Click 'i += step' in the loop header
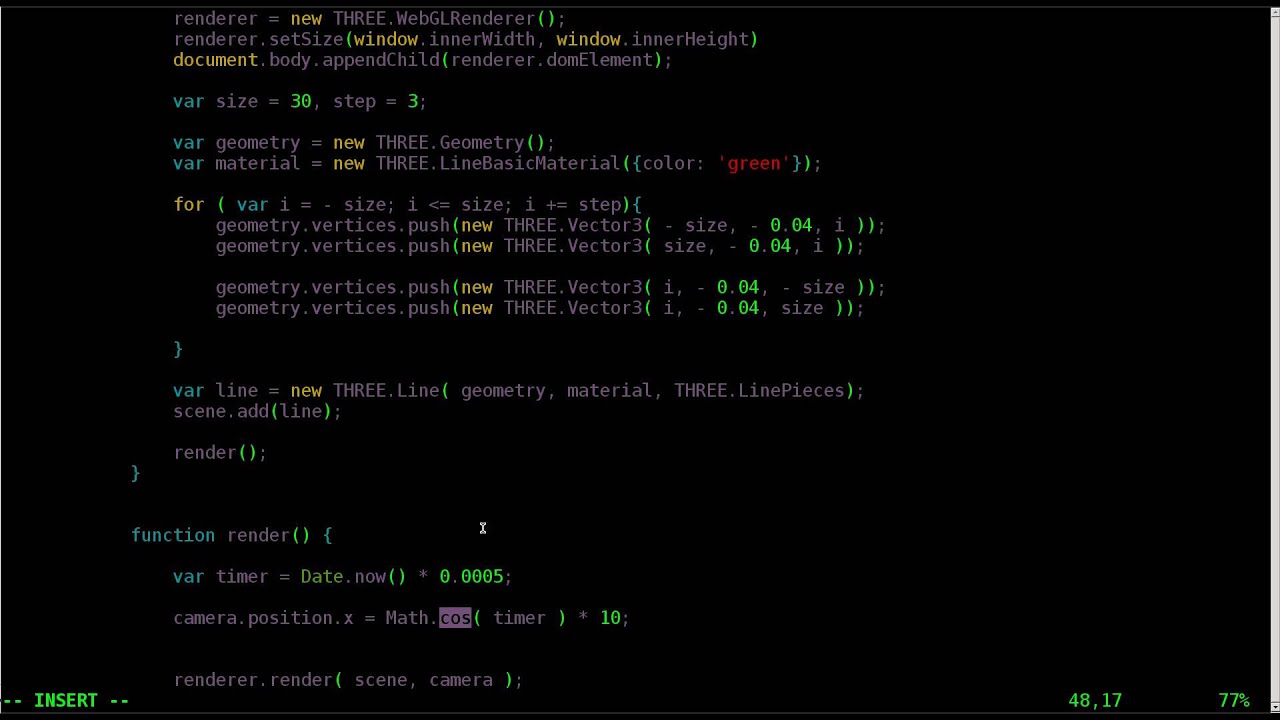Image resolution: width=1280 pixels, height=720 pixels. (573, 204)
